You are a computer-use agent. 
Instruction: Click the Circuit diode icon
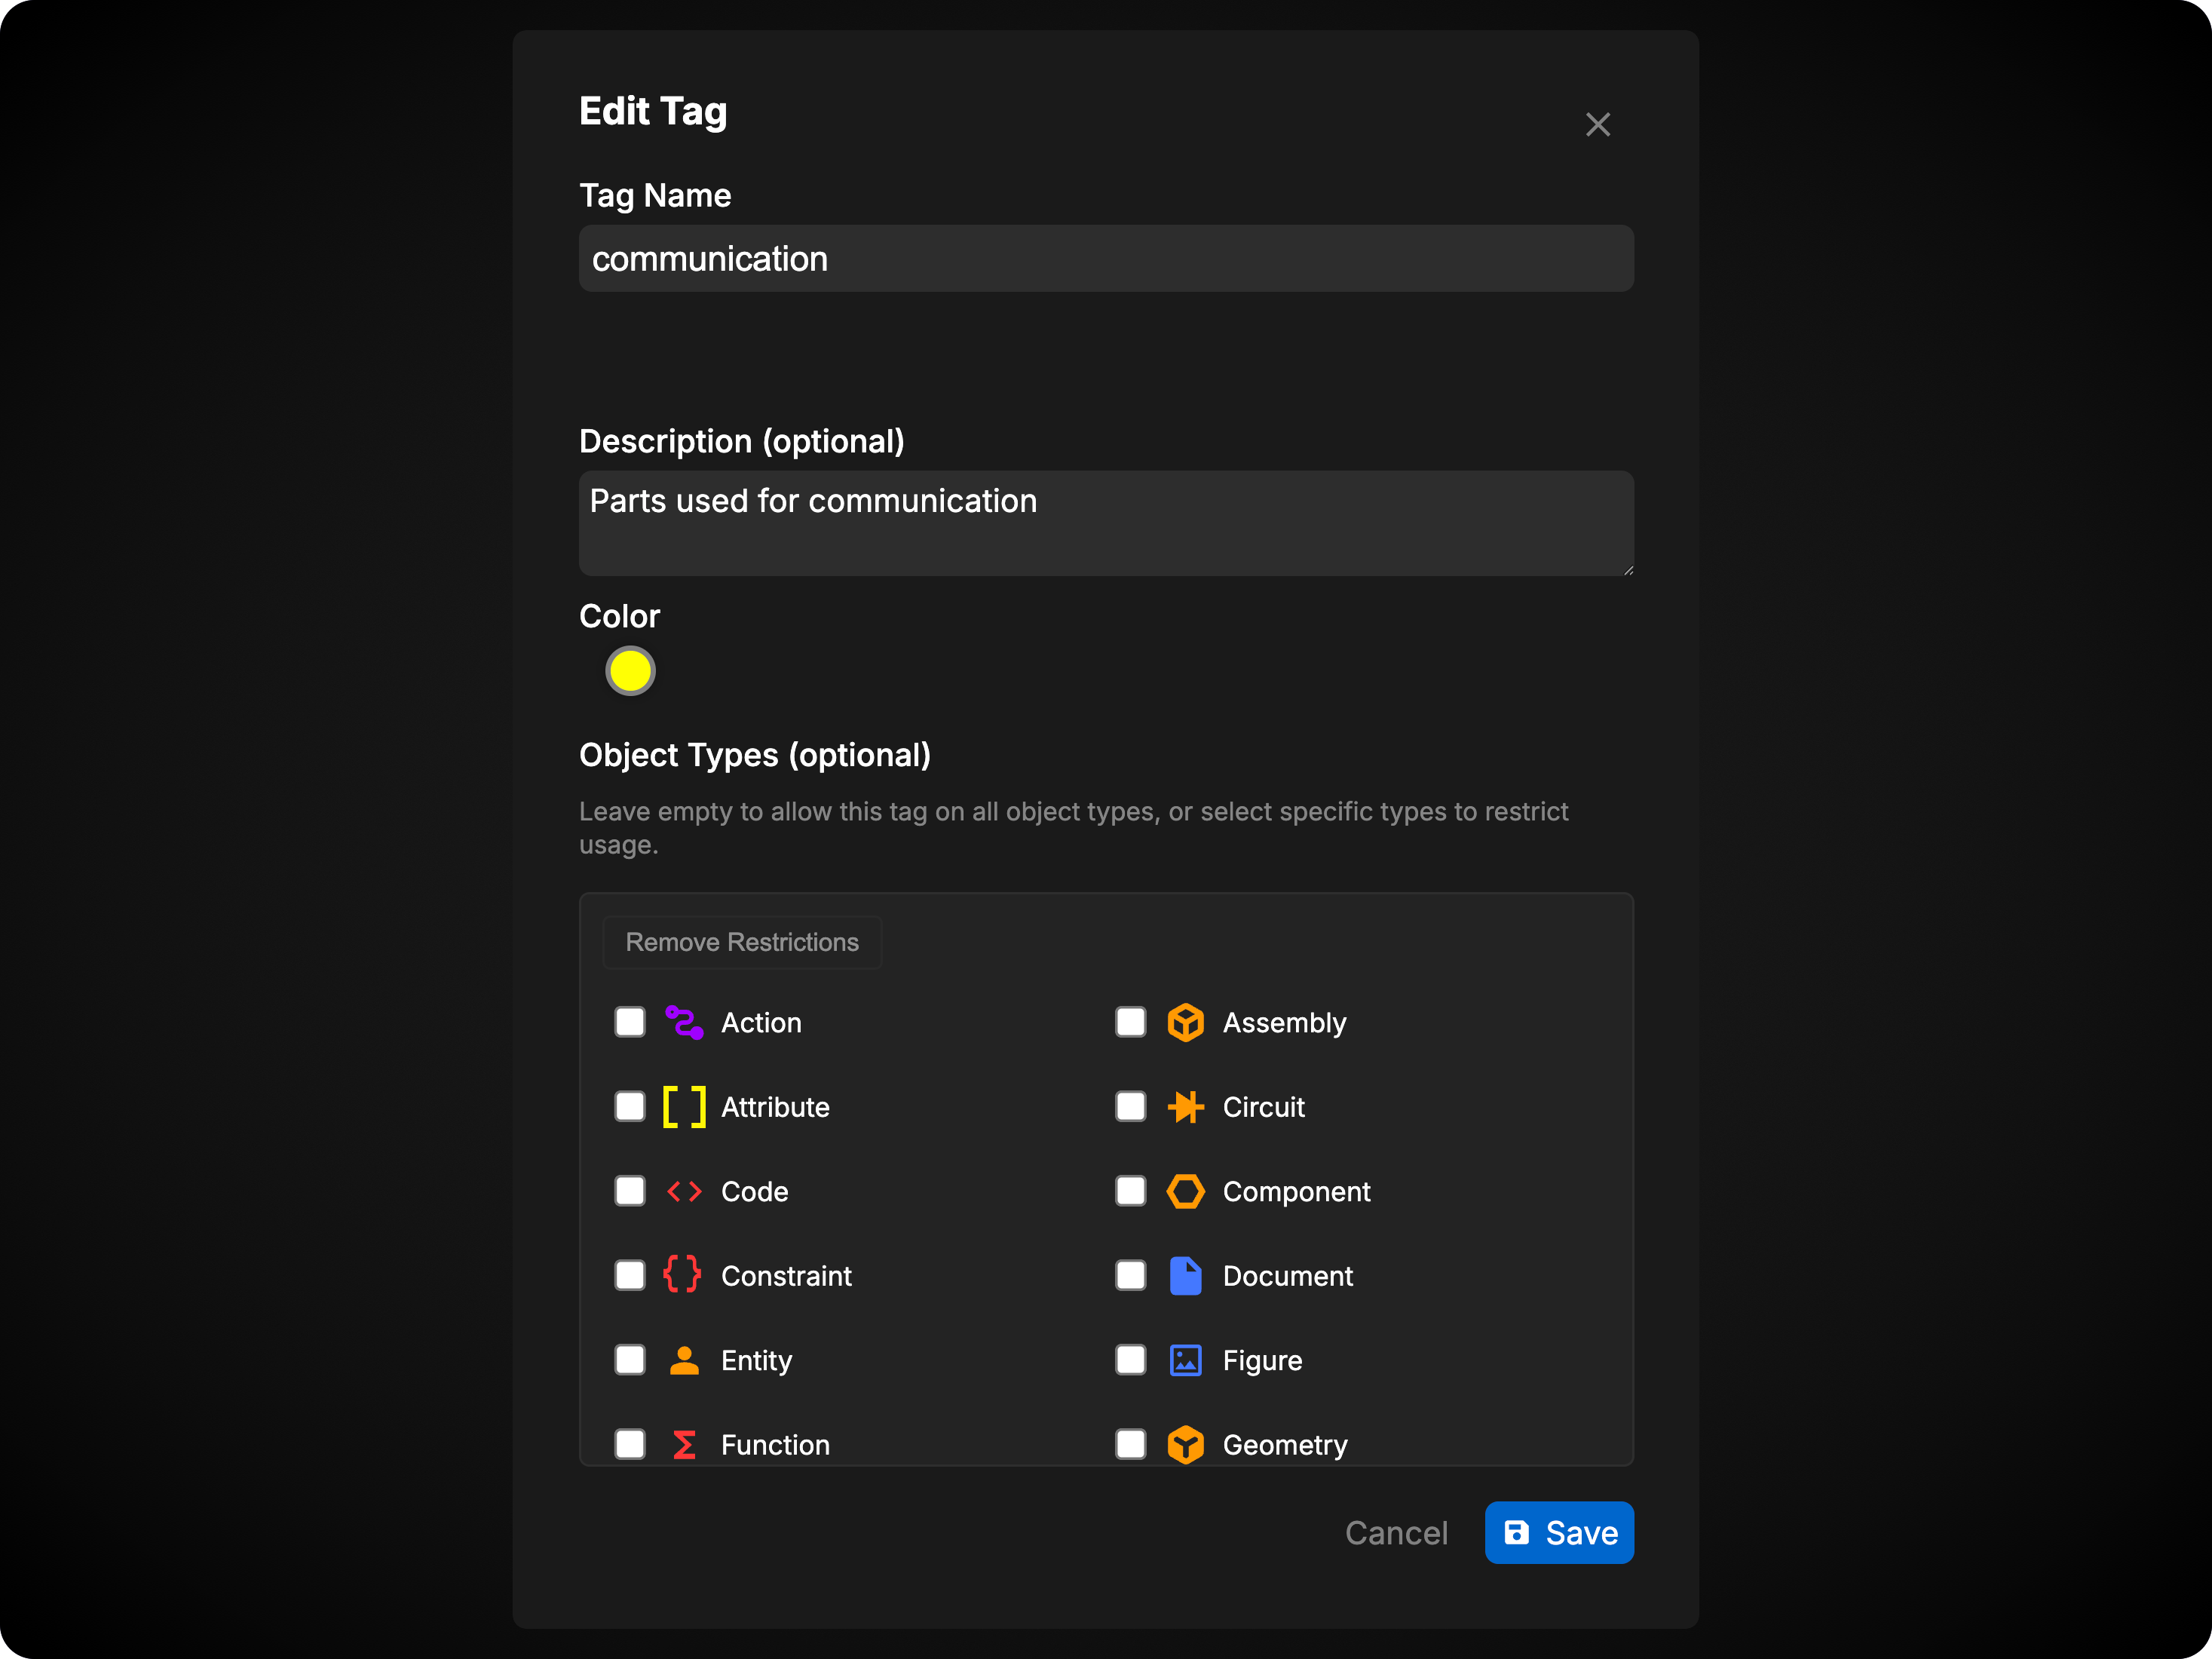click(x=1185, y=1107)
